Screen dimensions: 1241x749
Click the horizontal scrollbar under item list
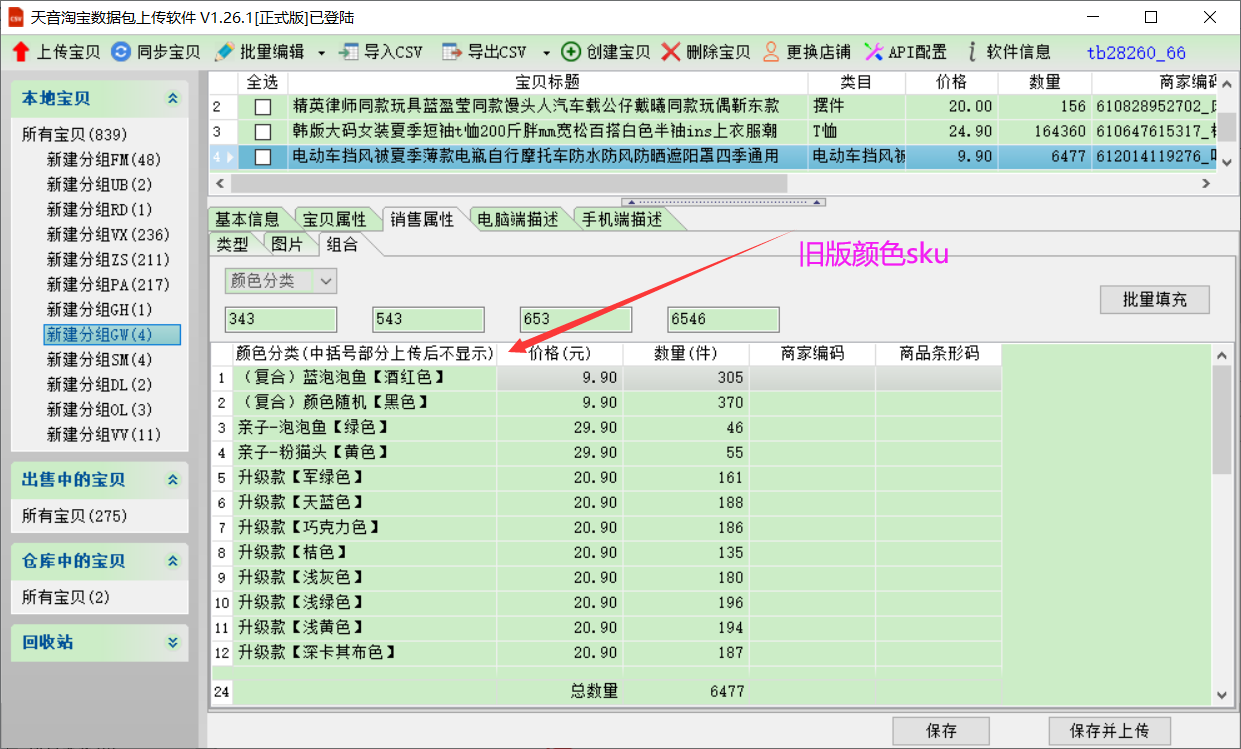tap(509, 184)
